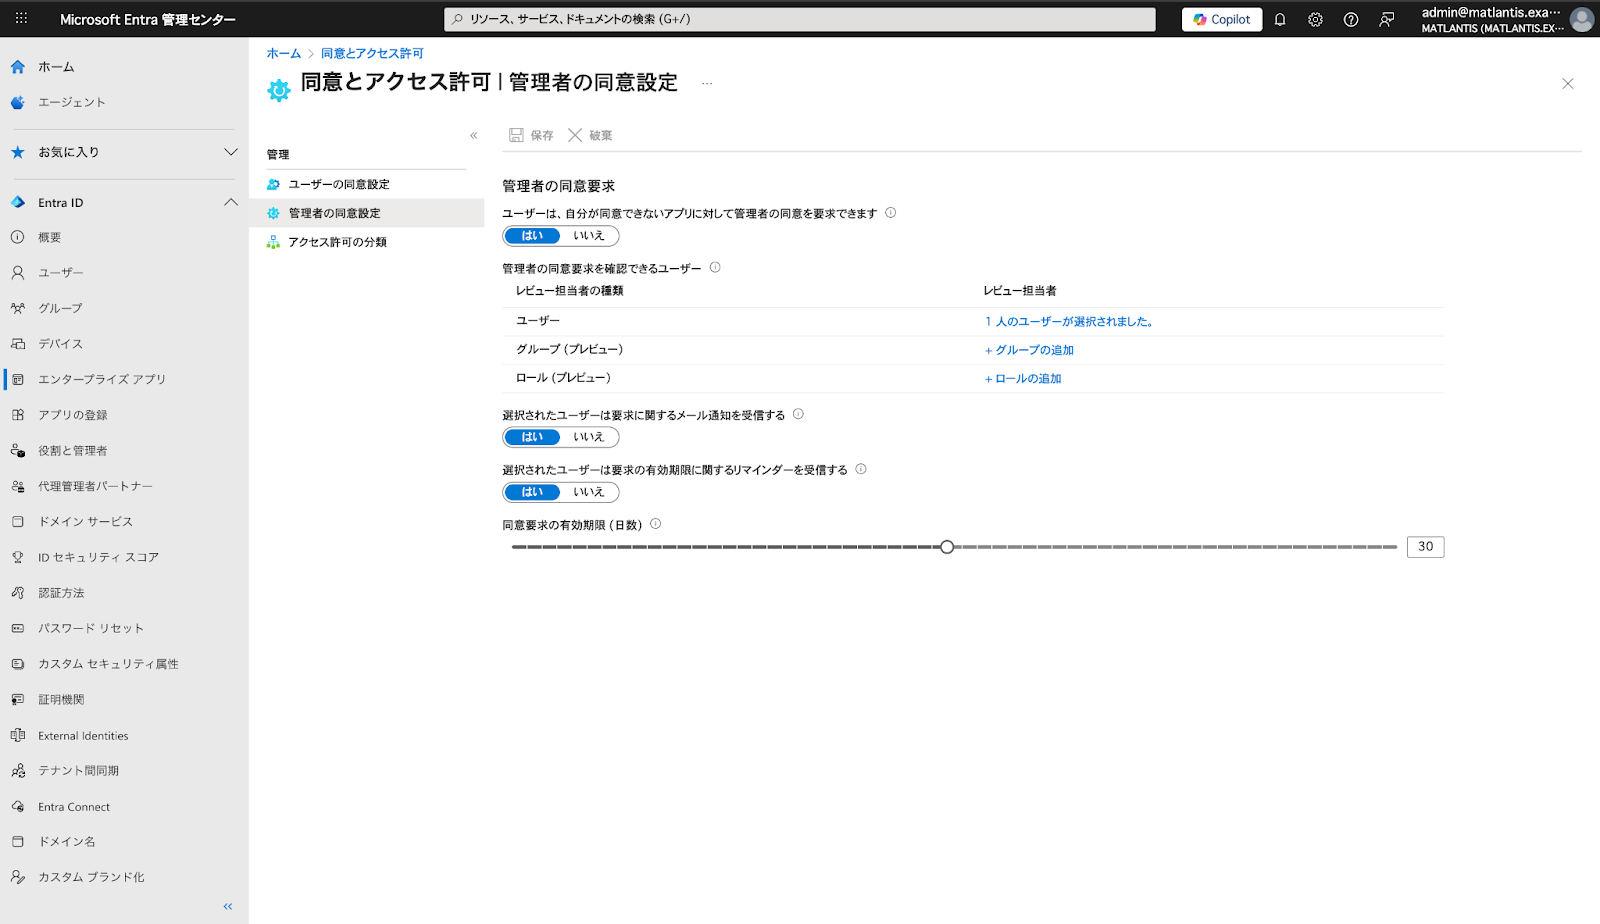The width and height of the screenshot is (1600, 924).
Task: Expand the お気に入り favorites section
Action: (x=230, y=152)
